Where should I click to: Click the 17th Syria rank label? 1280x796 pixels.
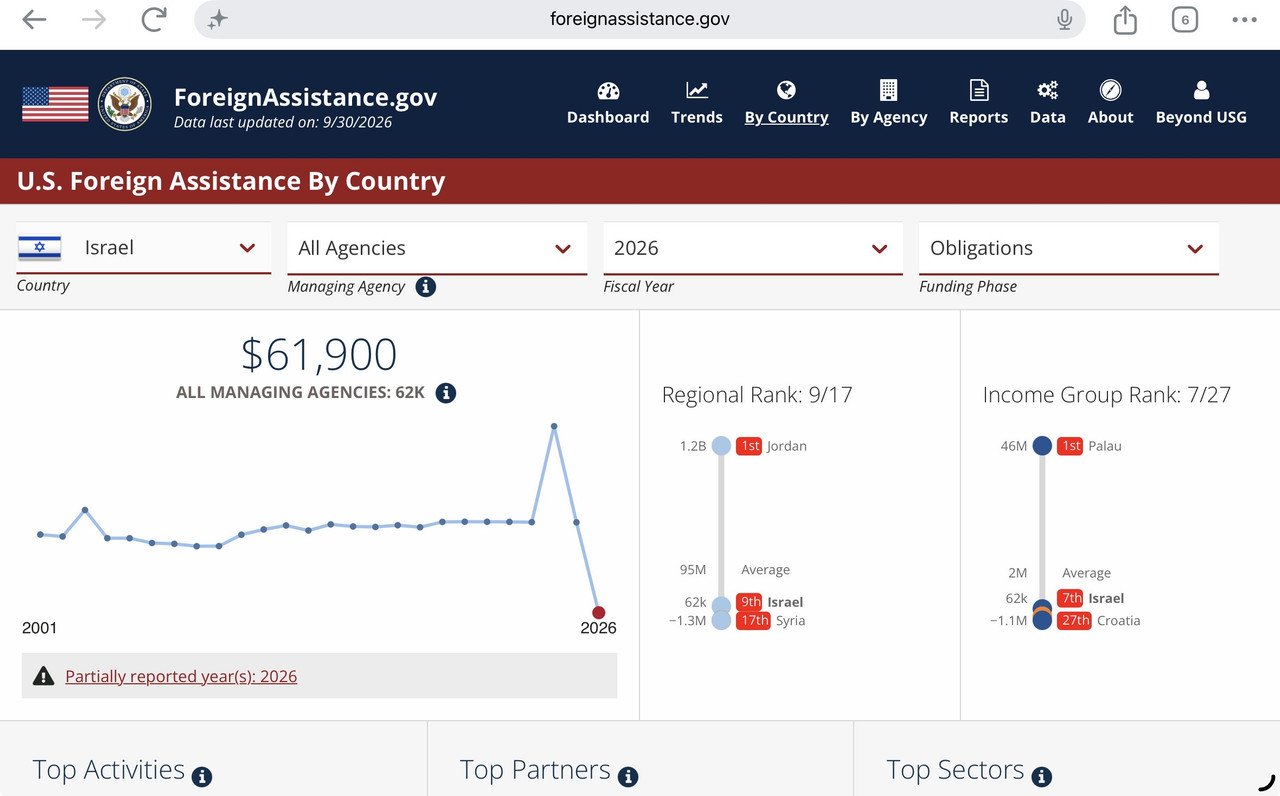pyautogui.click(x=754, y=620)
